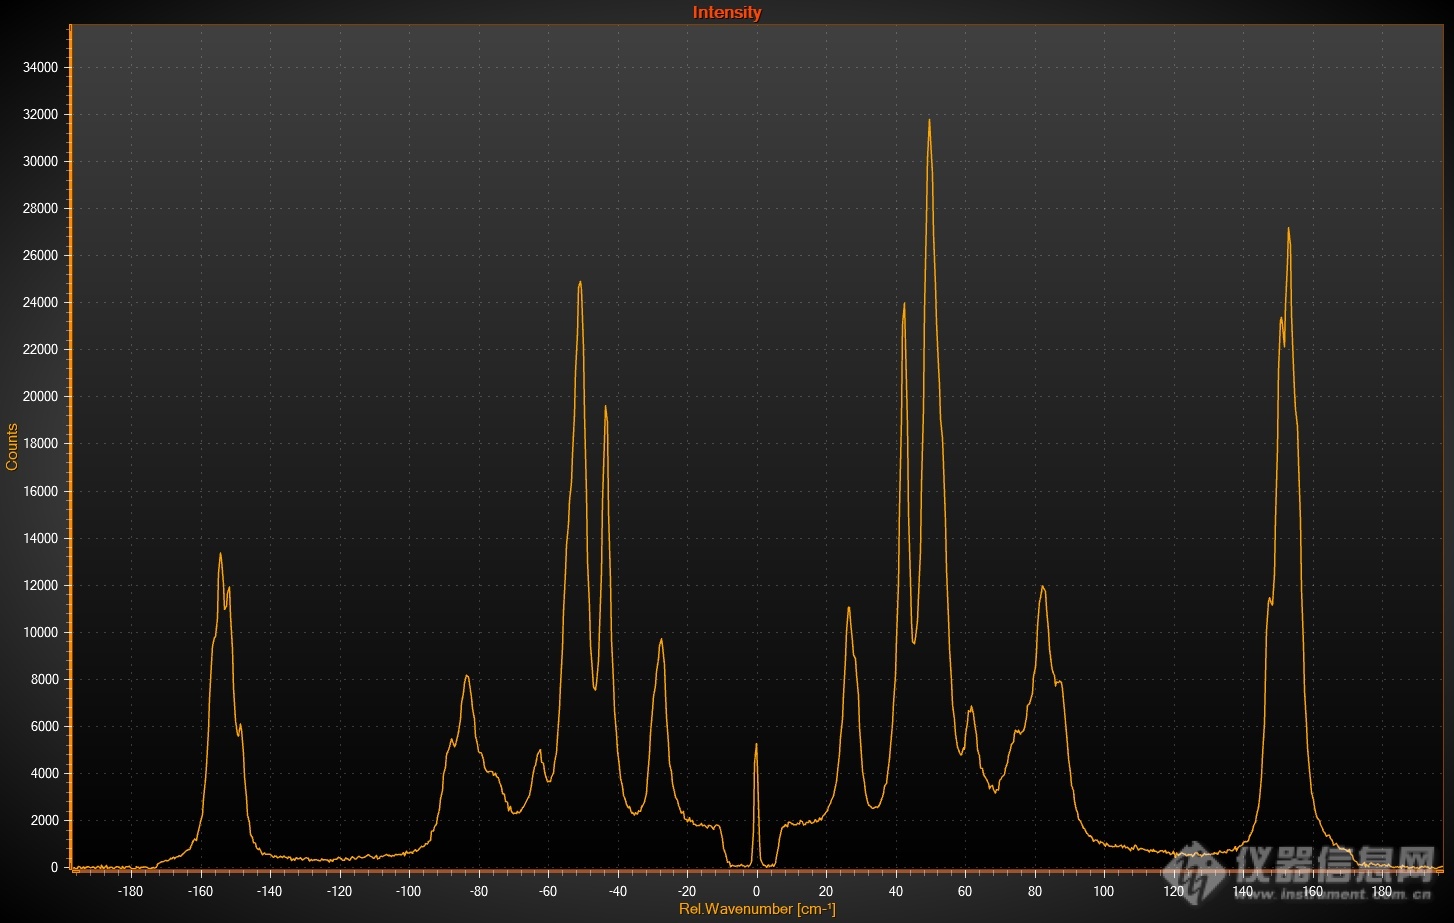Screen dimensions: 1454x923
Task: Select the '22000' y-axis tick label
Action: click(41, 349)
